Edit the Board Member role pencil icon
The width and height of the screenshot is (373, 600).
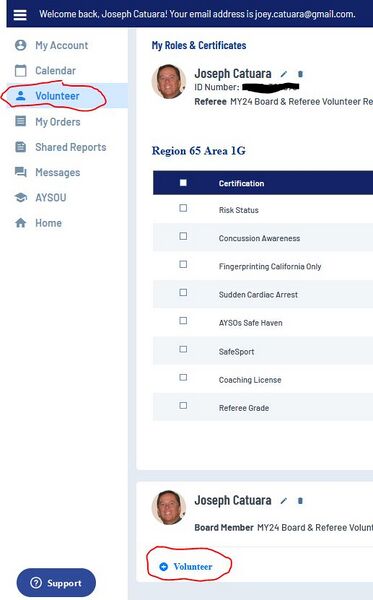(x=283, y=501)
